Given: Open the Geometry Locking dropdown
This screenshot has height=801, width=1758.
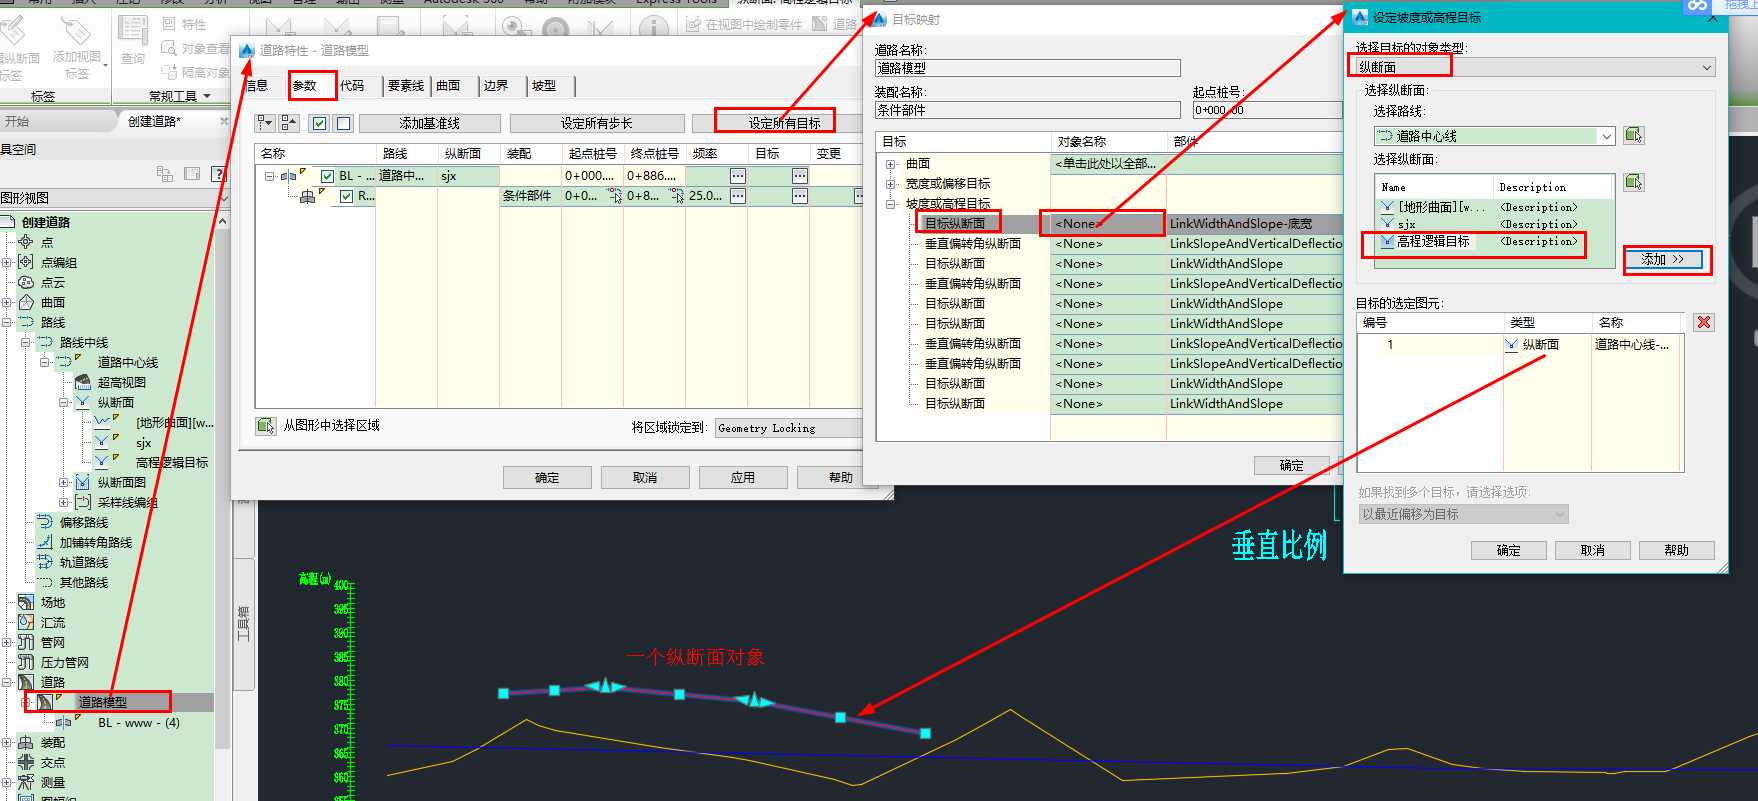Looking at the screenshot, I should tap(788, 428).
